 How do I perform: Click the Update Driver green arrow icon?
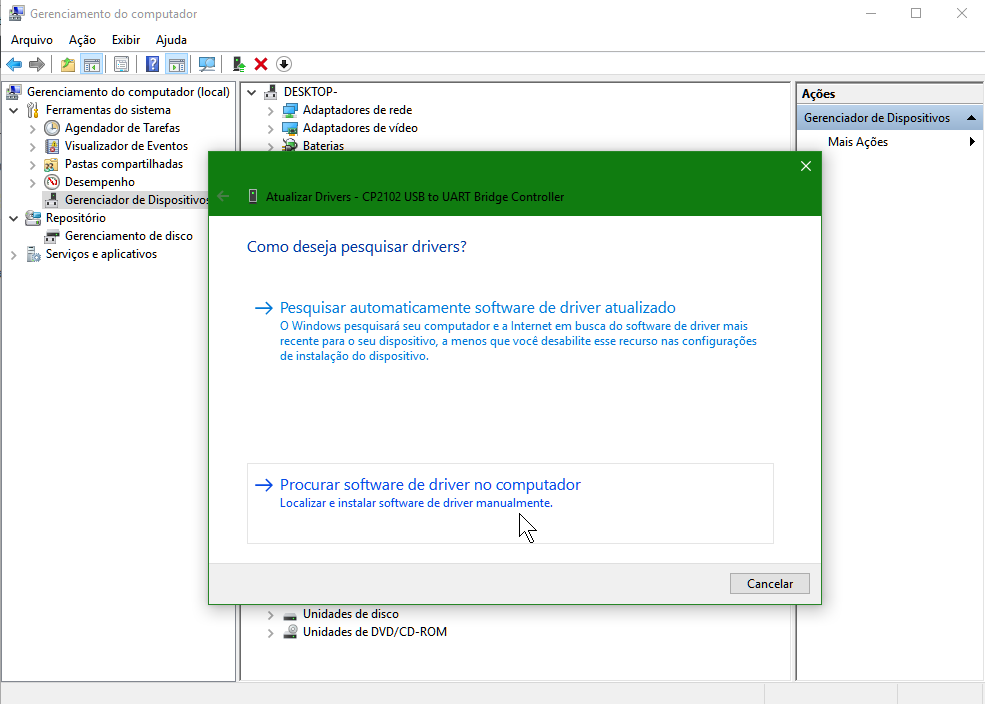click(239, 64)
